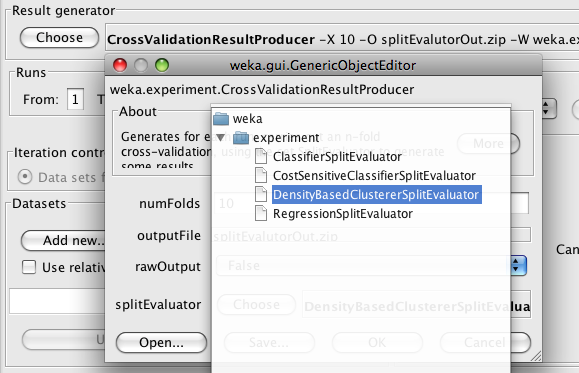Click the weka root folder icon
Image resolution: width=579 pixels, height=373 pixels.
point(221,119)
